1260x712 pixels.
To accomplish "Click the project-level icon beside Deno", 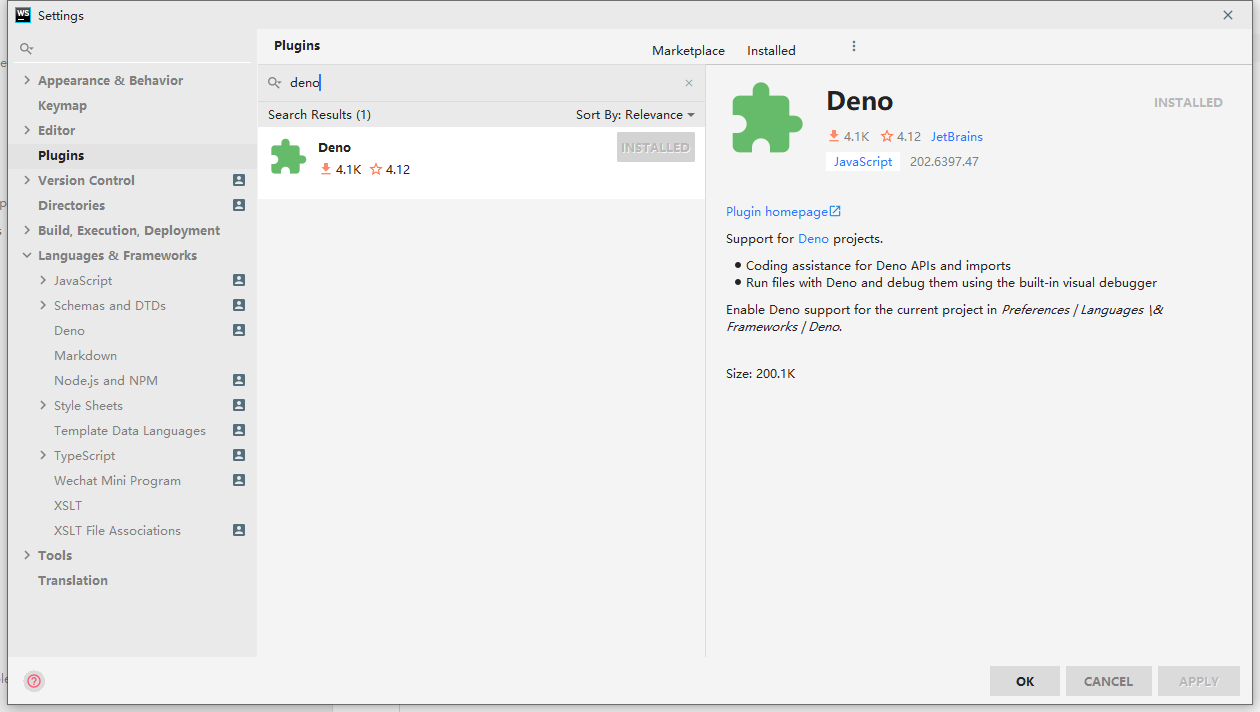I will (x=239, y=330).
